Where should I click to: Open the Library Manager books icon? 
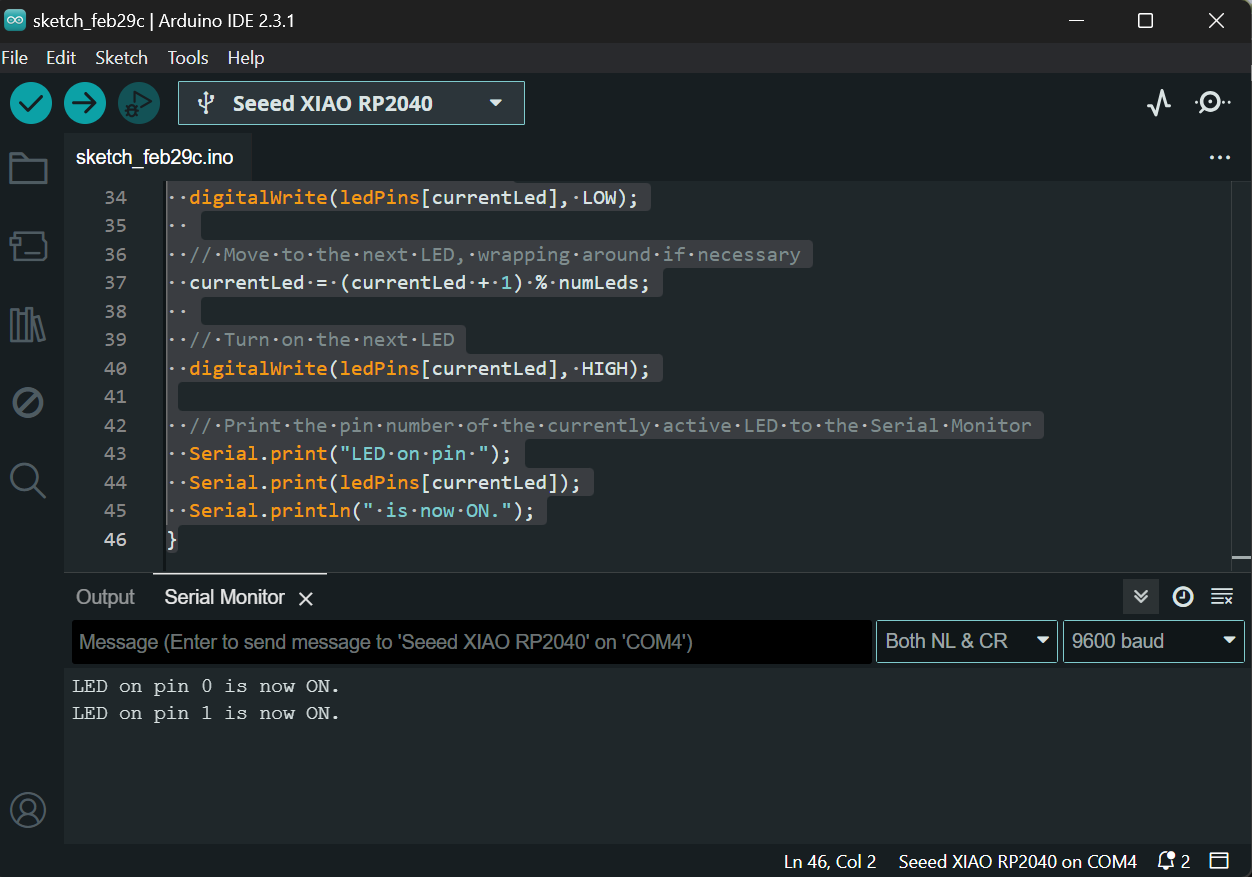click(28, 325)
